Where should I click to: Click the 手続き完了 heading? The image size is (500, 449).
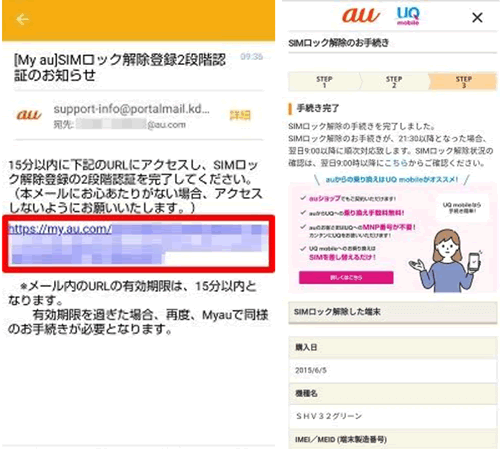pos(318,108)
